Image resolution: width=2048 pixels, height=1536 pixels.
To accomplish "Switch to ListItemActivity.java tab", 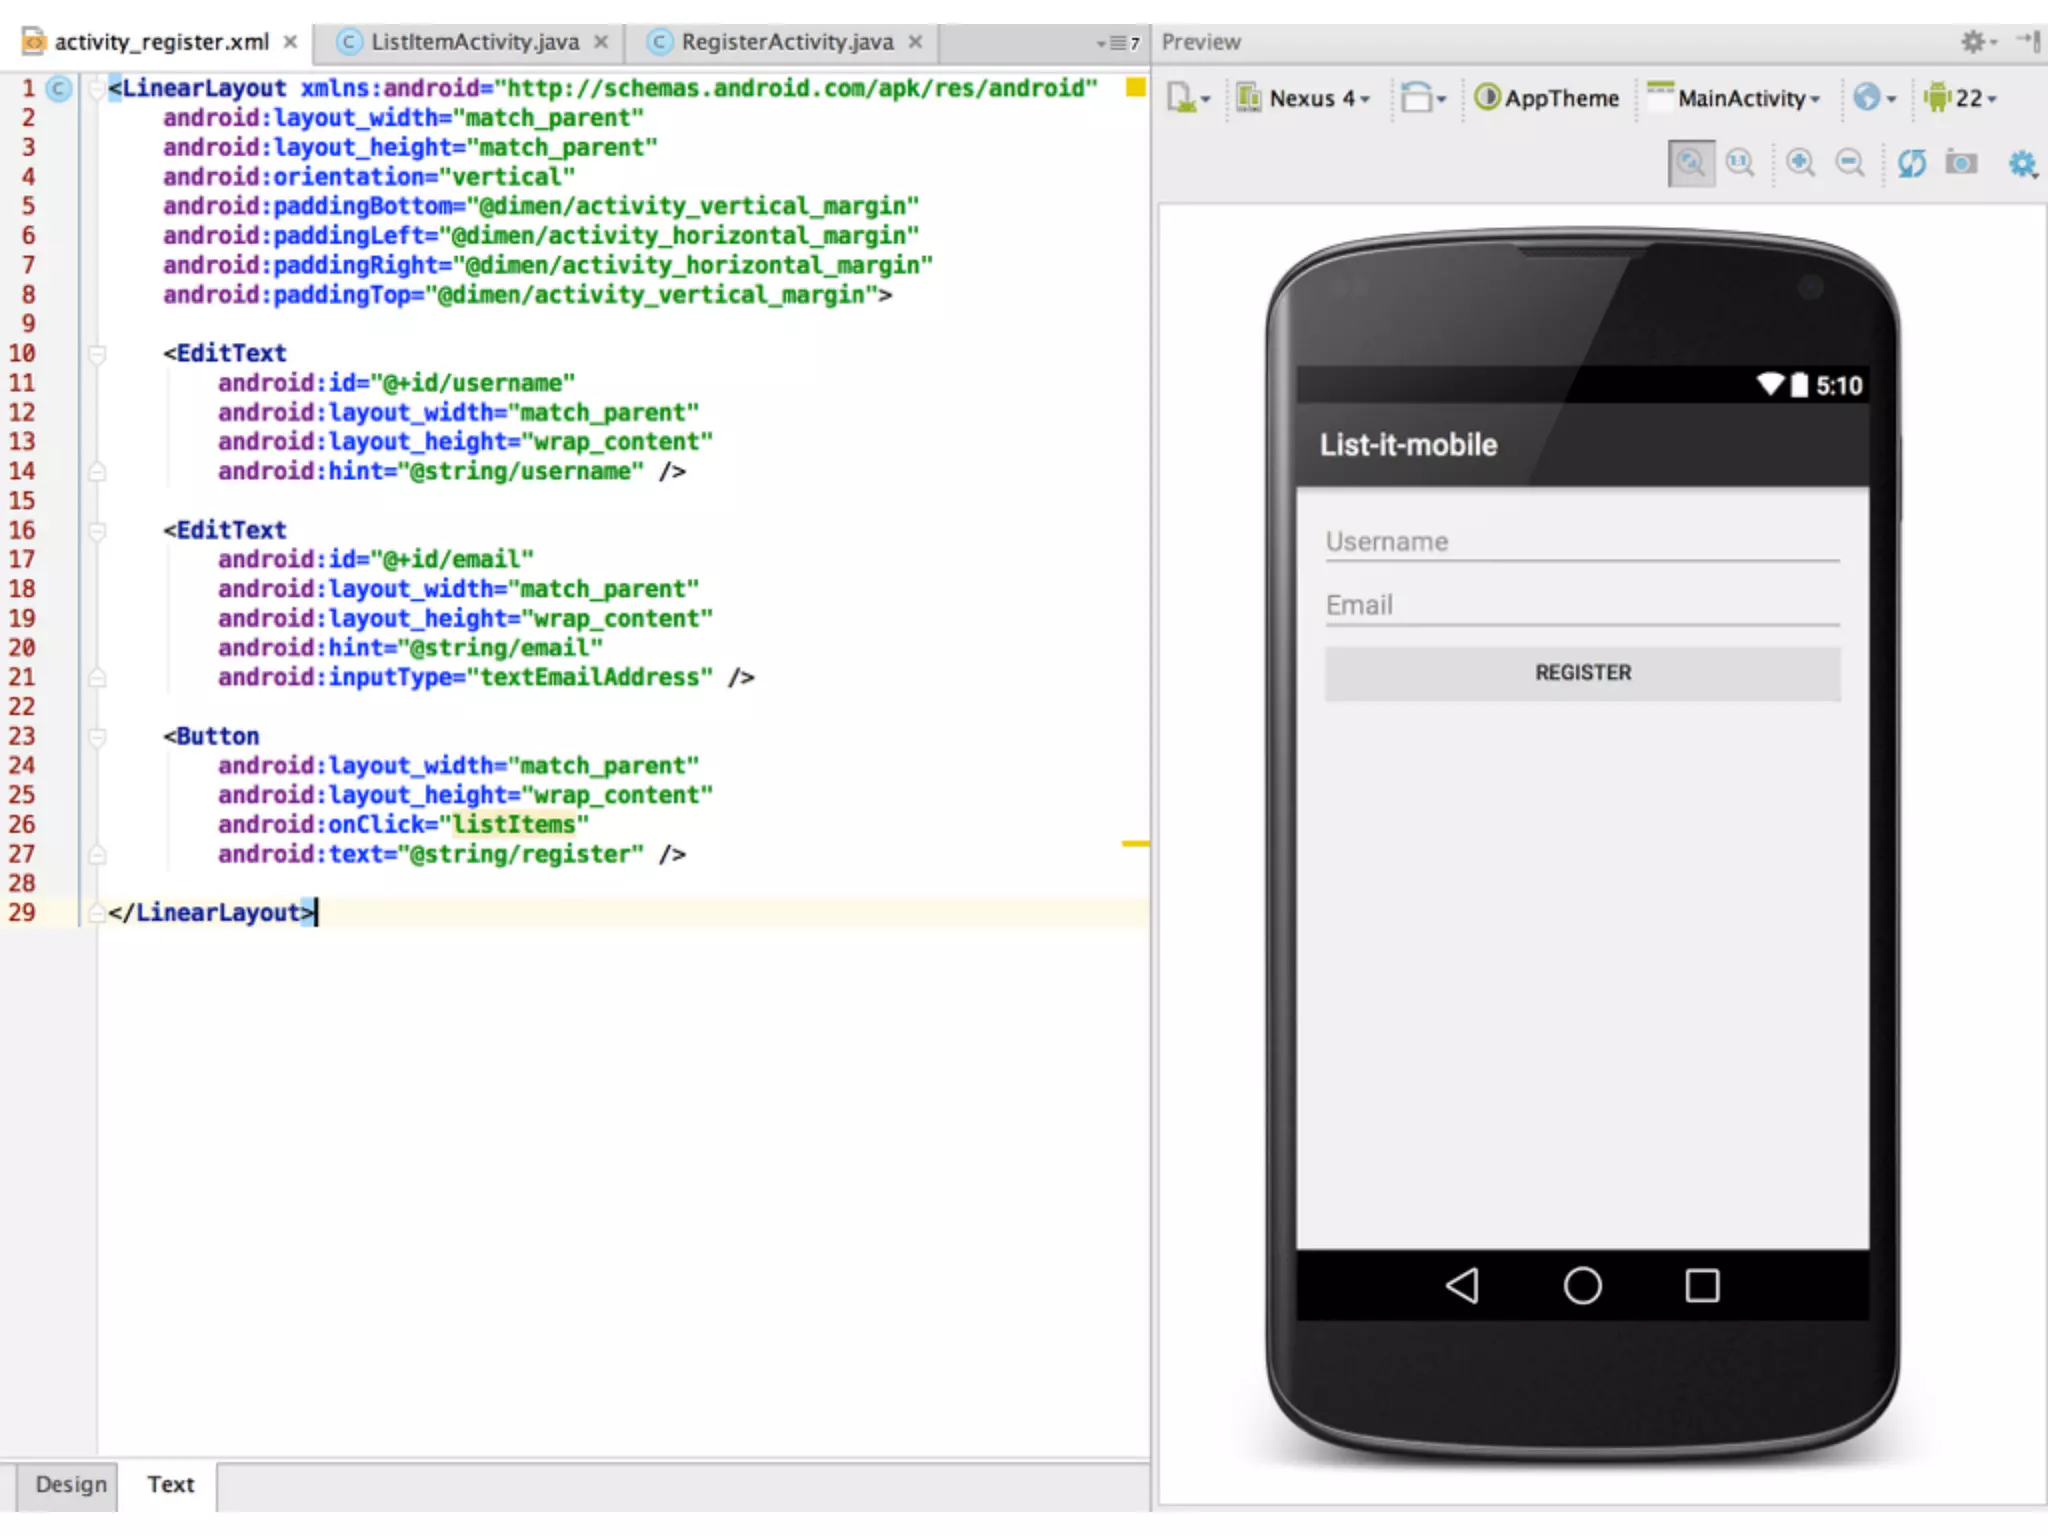I will pos(474,42).
